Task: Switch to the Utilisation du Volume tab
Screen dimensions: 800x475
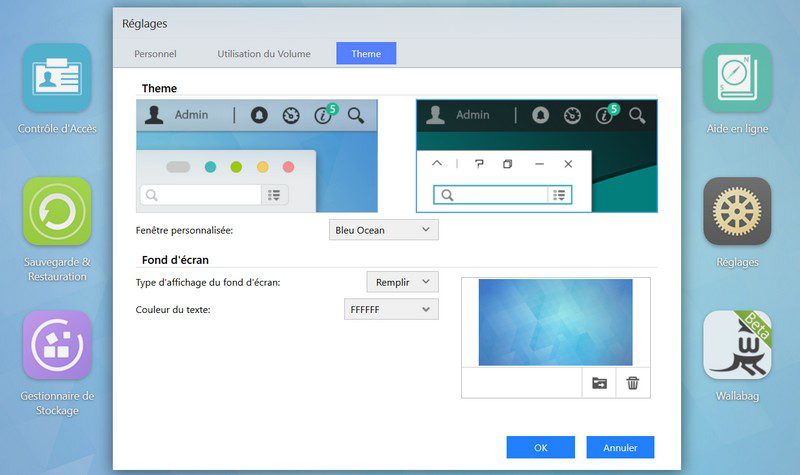Action: (x=264, y=54)
